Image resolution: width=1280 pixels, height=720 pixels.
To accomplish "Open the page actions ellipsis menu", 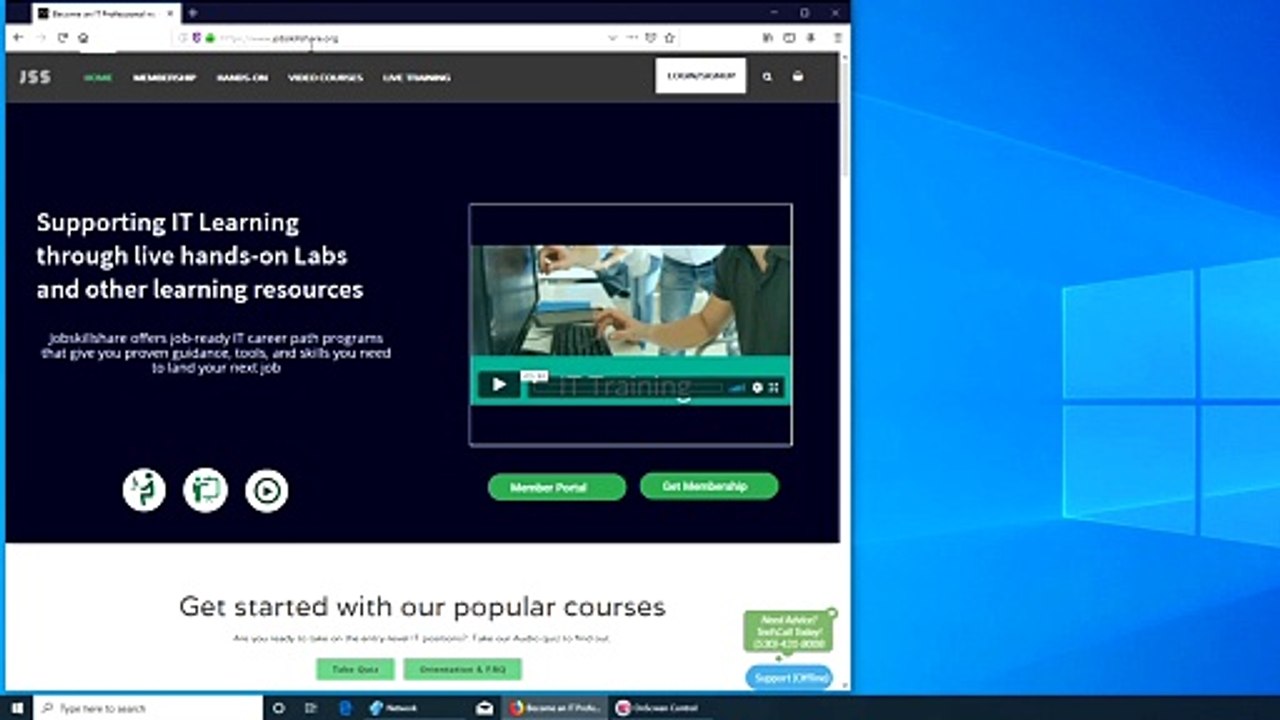I will click(632, 38).
